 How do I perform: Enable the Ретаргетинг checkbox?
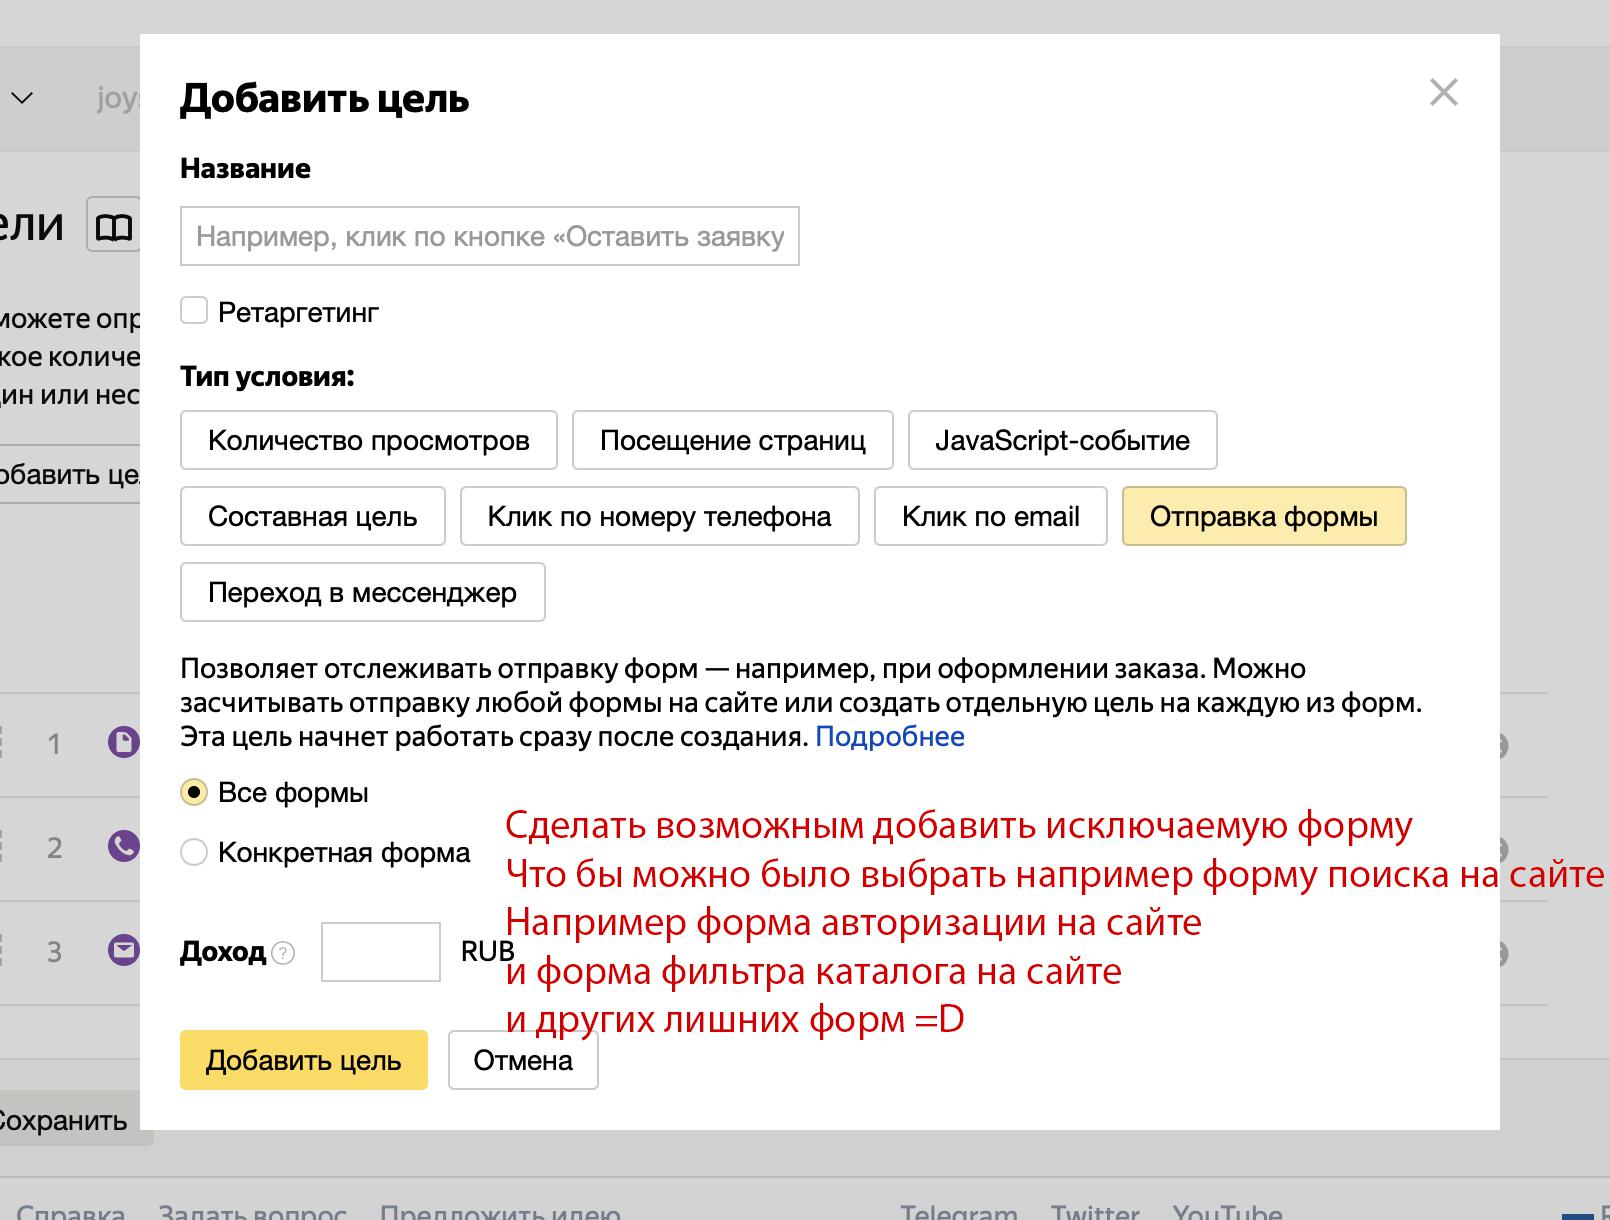click(194, 311)
